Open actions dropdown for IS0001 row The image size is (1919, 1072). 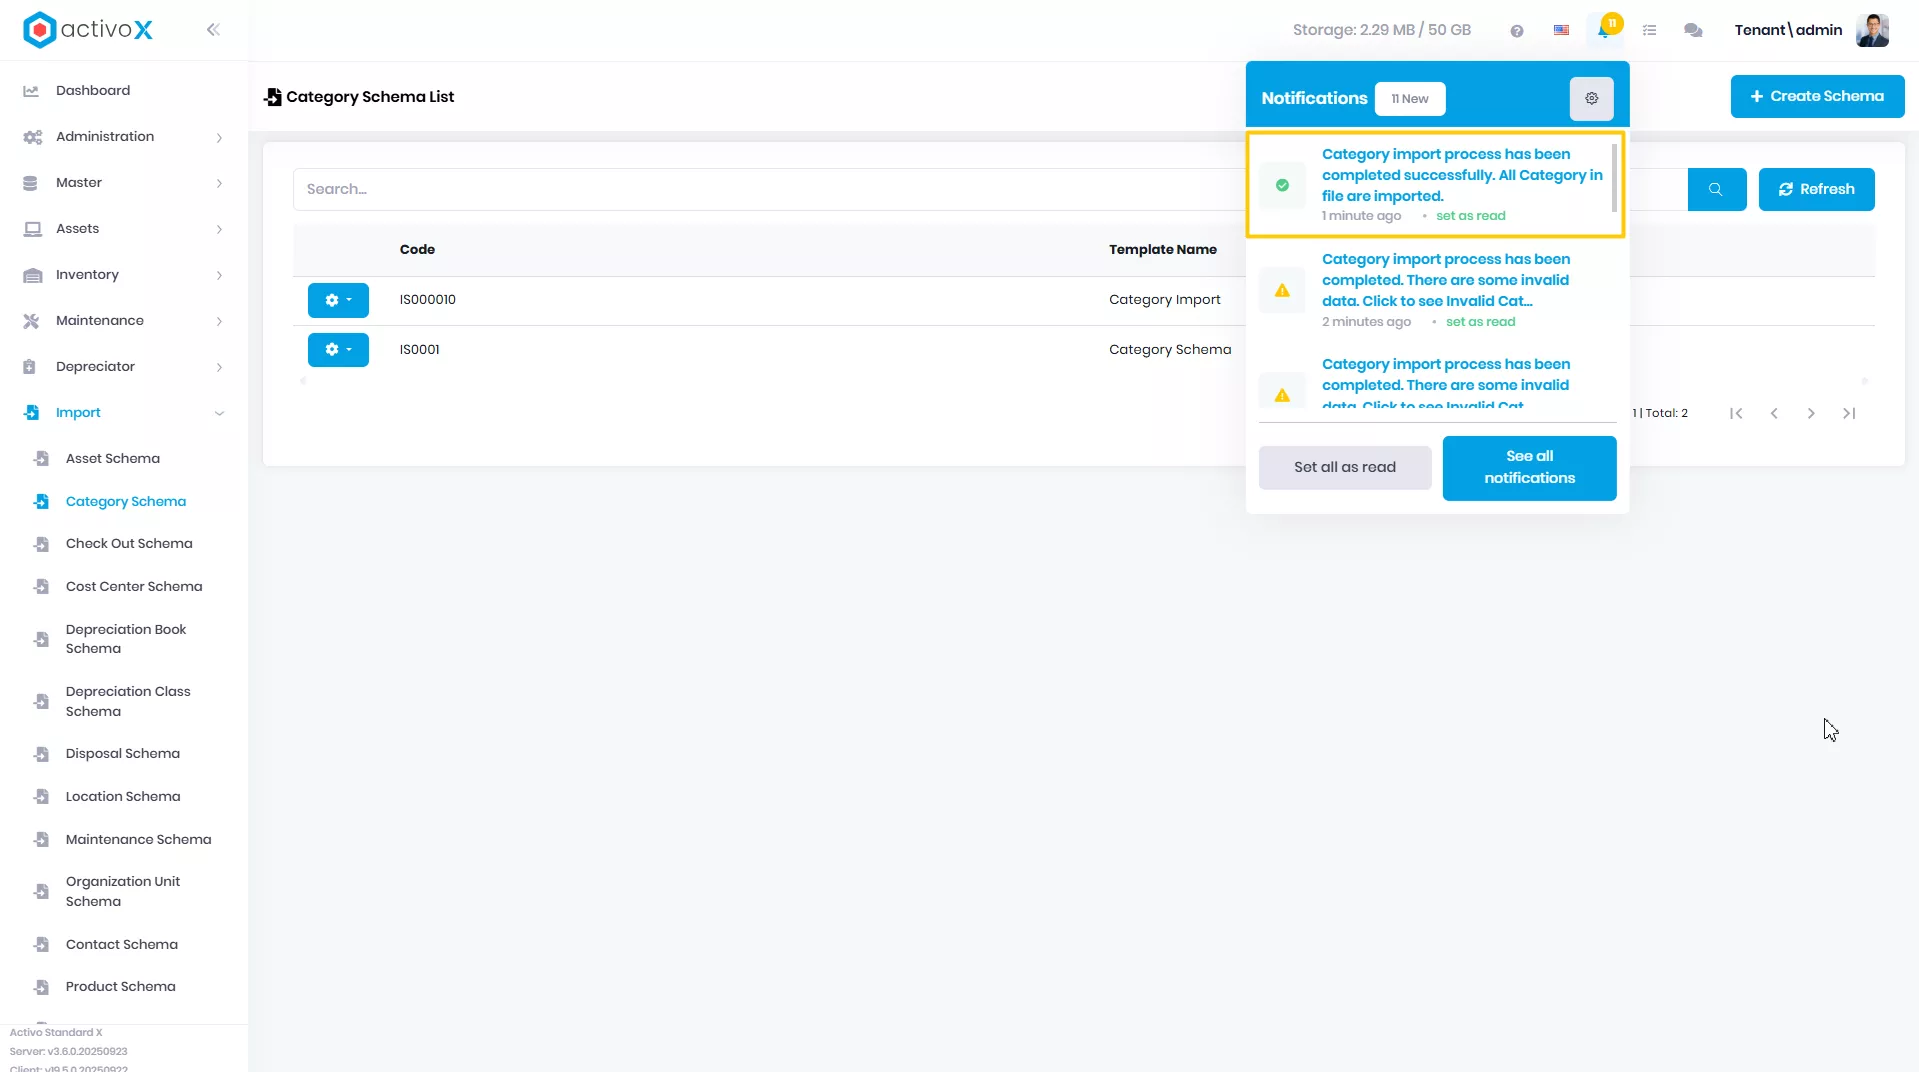click(x=338, y=350)
